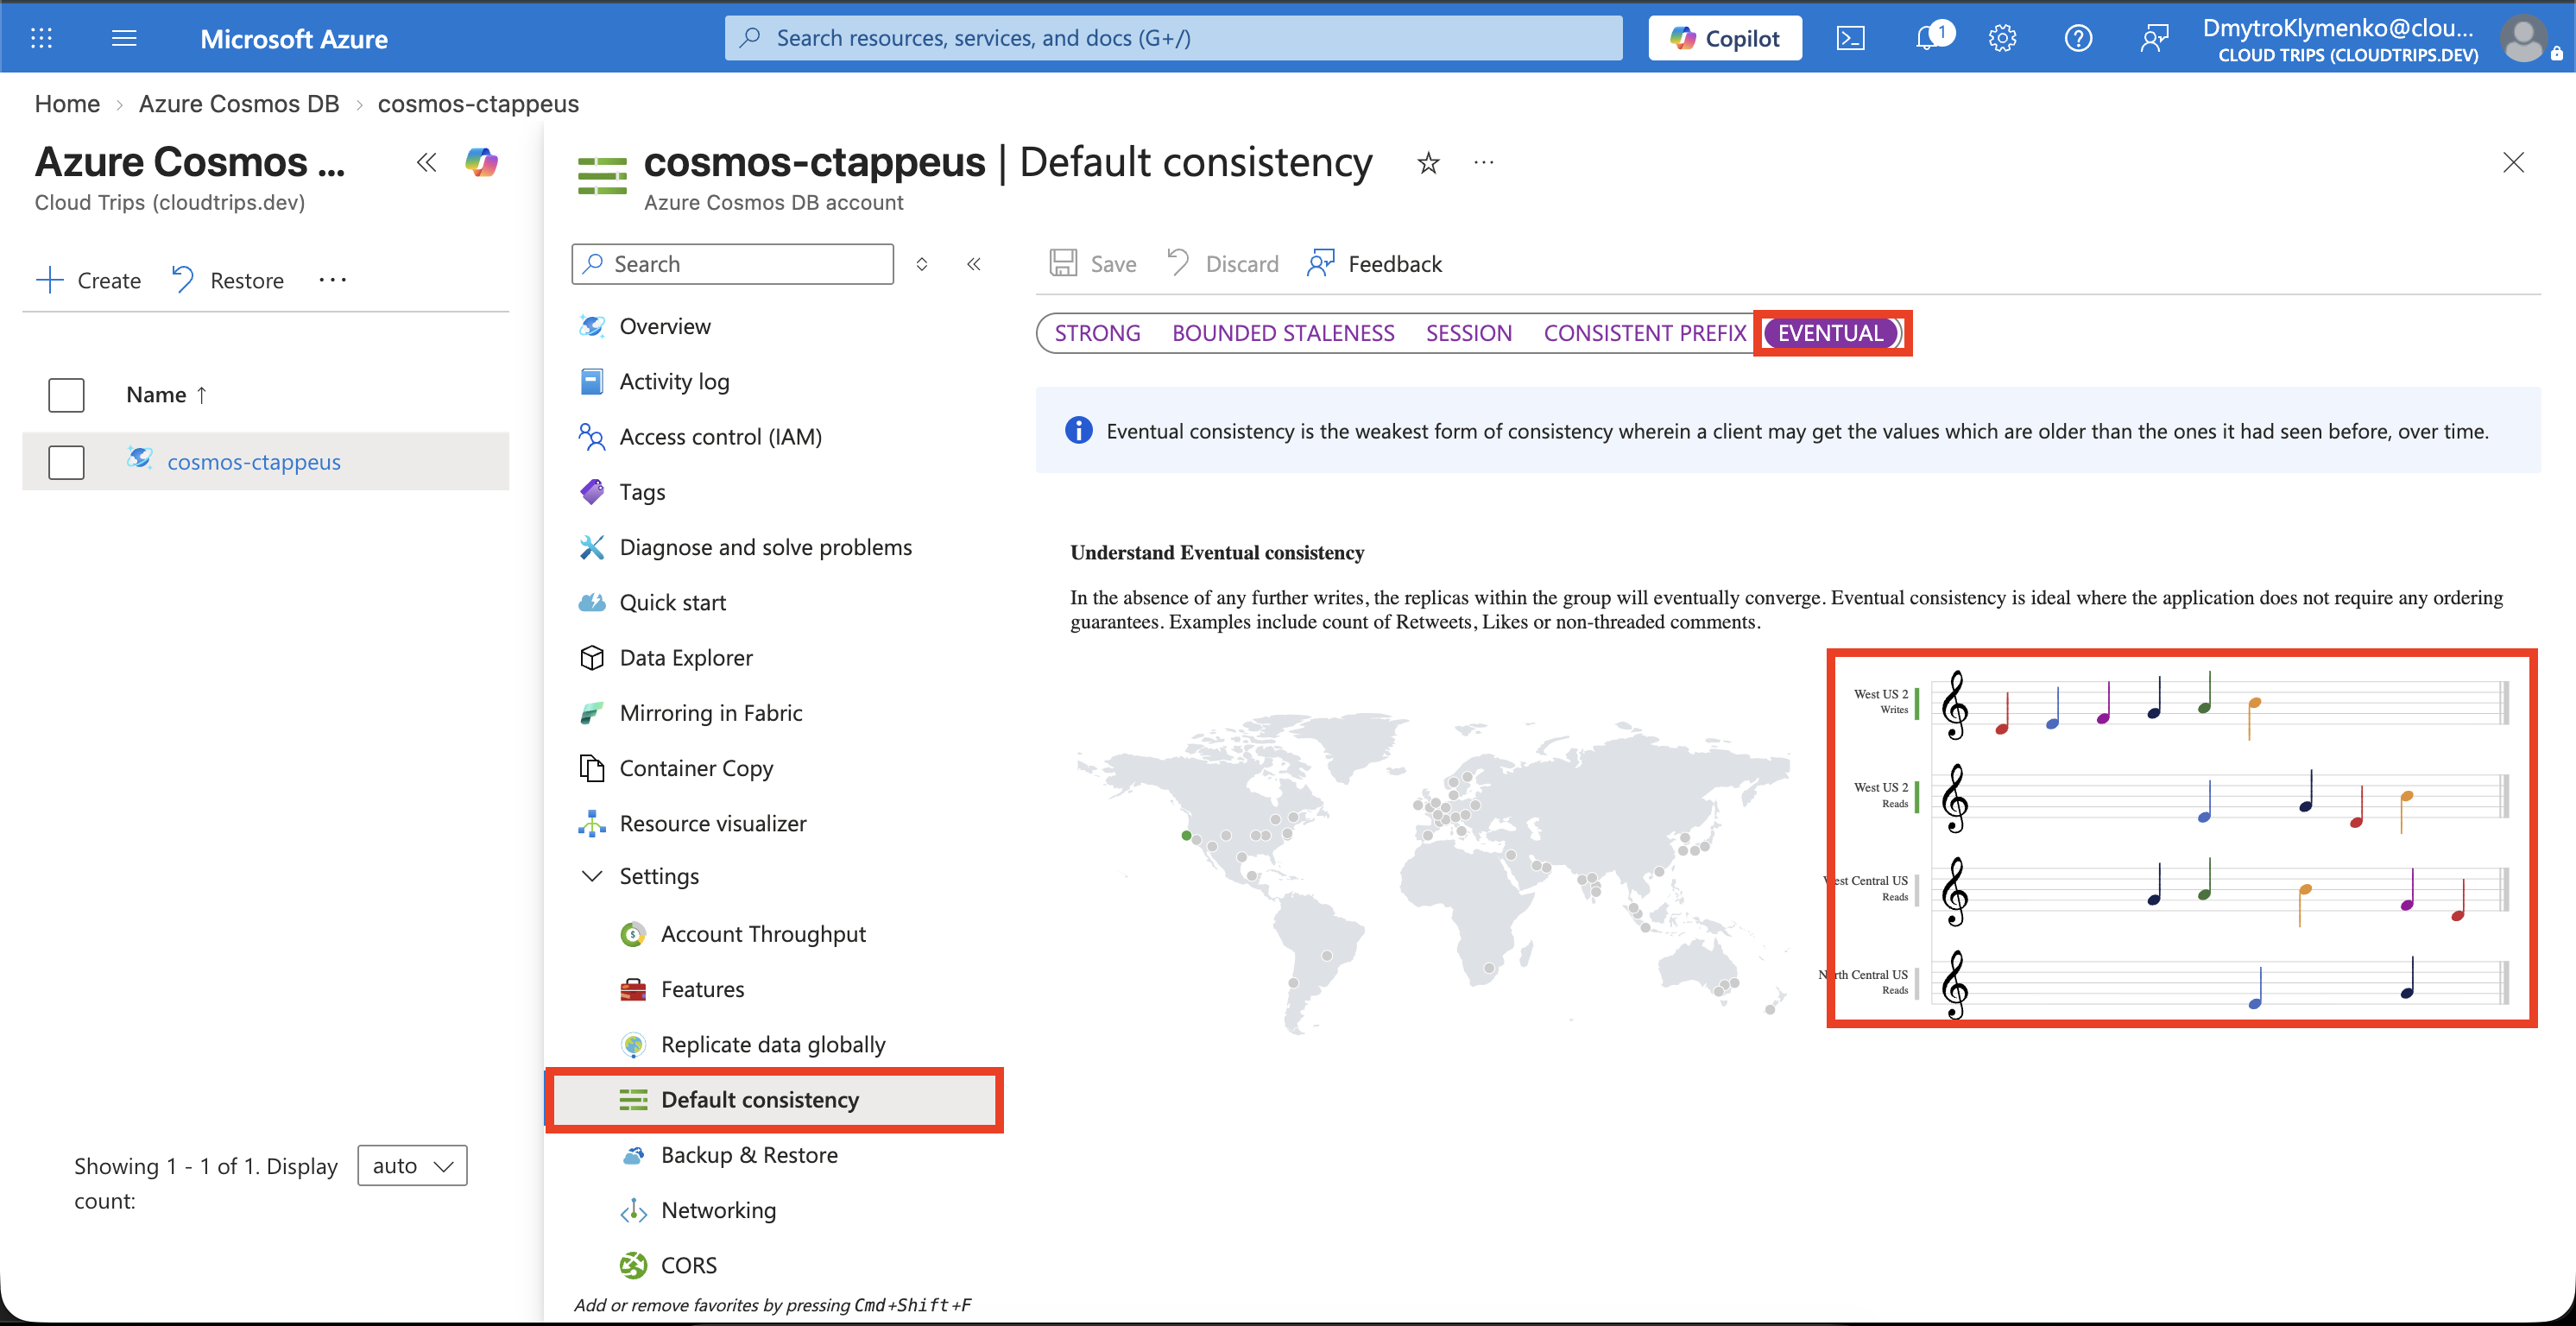The image size is (2576, 1326).
Task: Collapse the Azure Cosmos DB list pane
Action: pyautogui.click(x=426, y=162)
